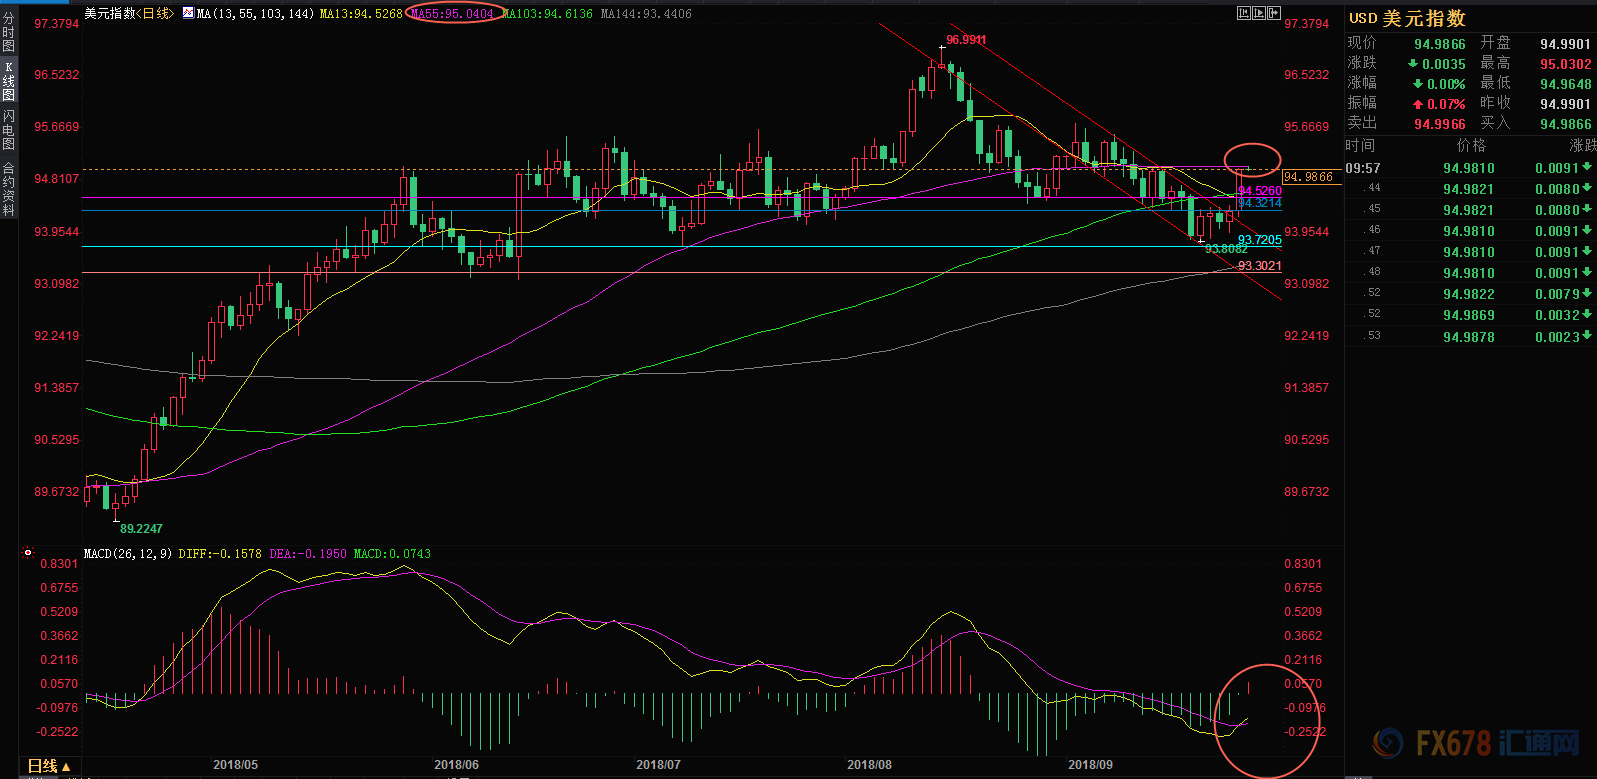This screenshot has width=1597, height=779.
Task: Click the 时间 column header in tick list
Action: click(x=1361, y=146)
